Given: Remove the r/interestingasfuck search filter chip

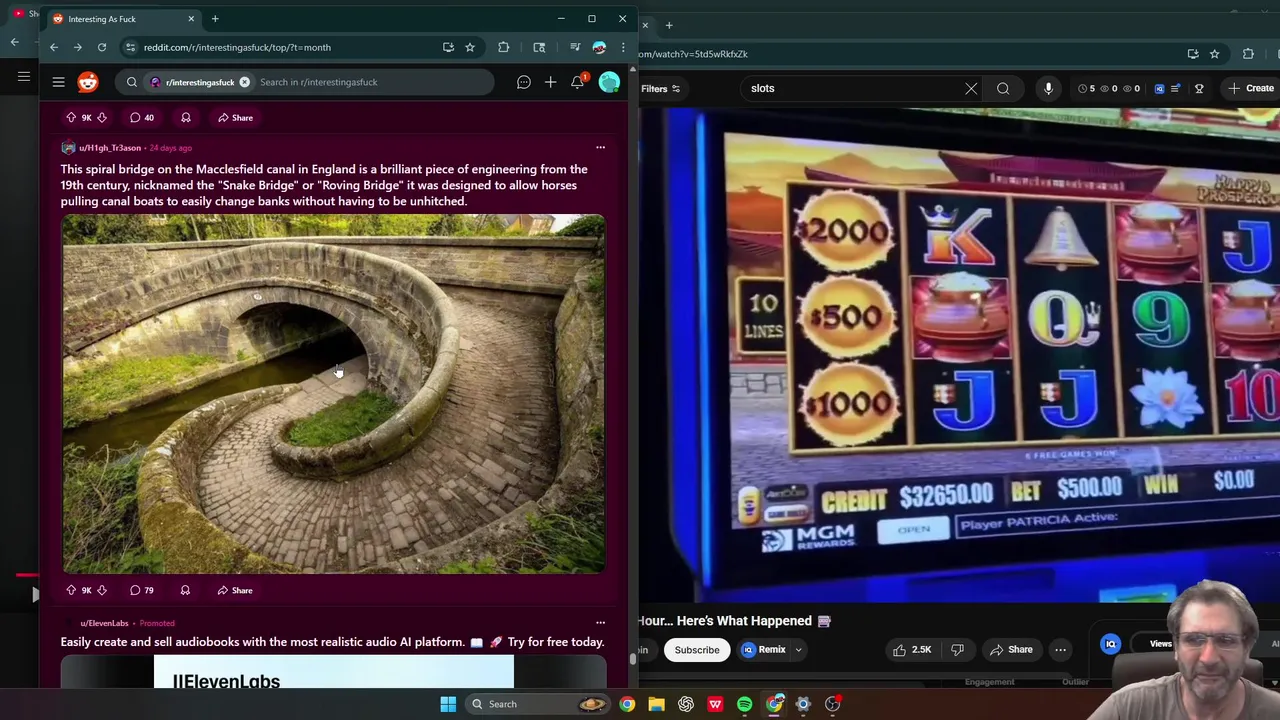Looking at the screenshot, I should click(x=244, y=82).
